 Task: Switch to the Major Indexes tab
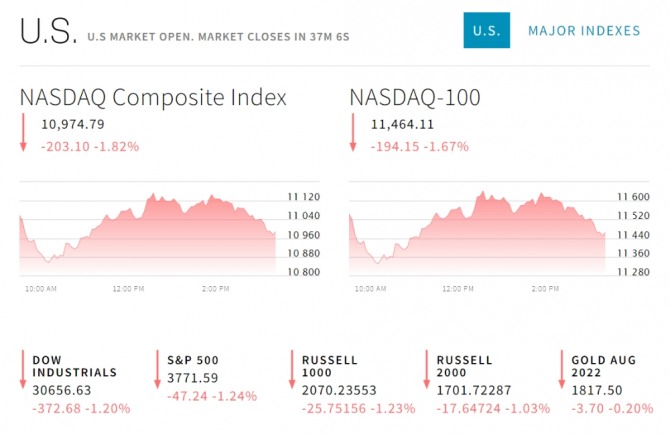pos(584,31)
